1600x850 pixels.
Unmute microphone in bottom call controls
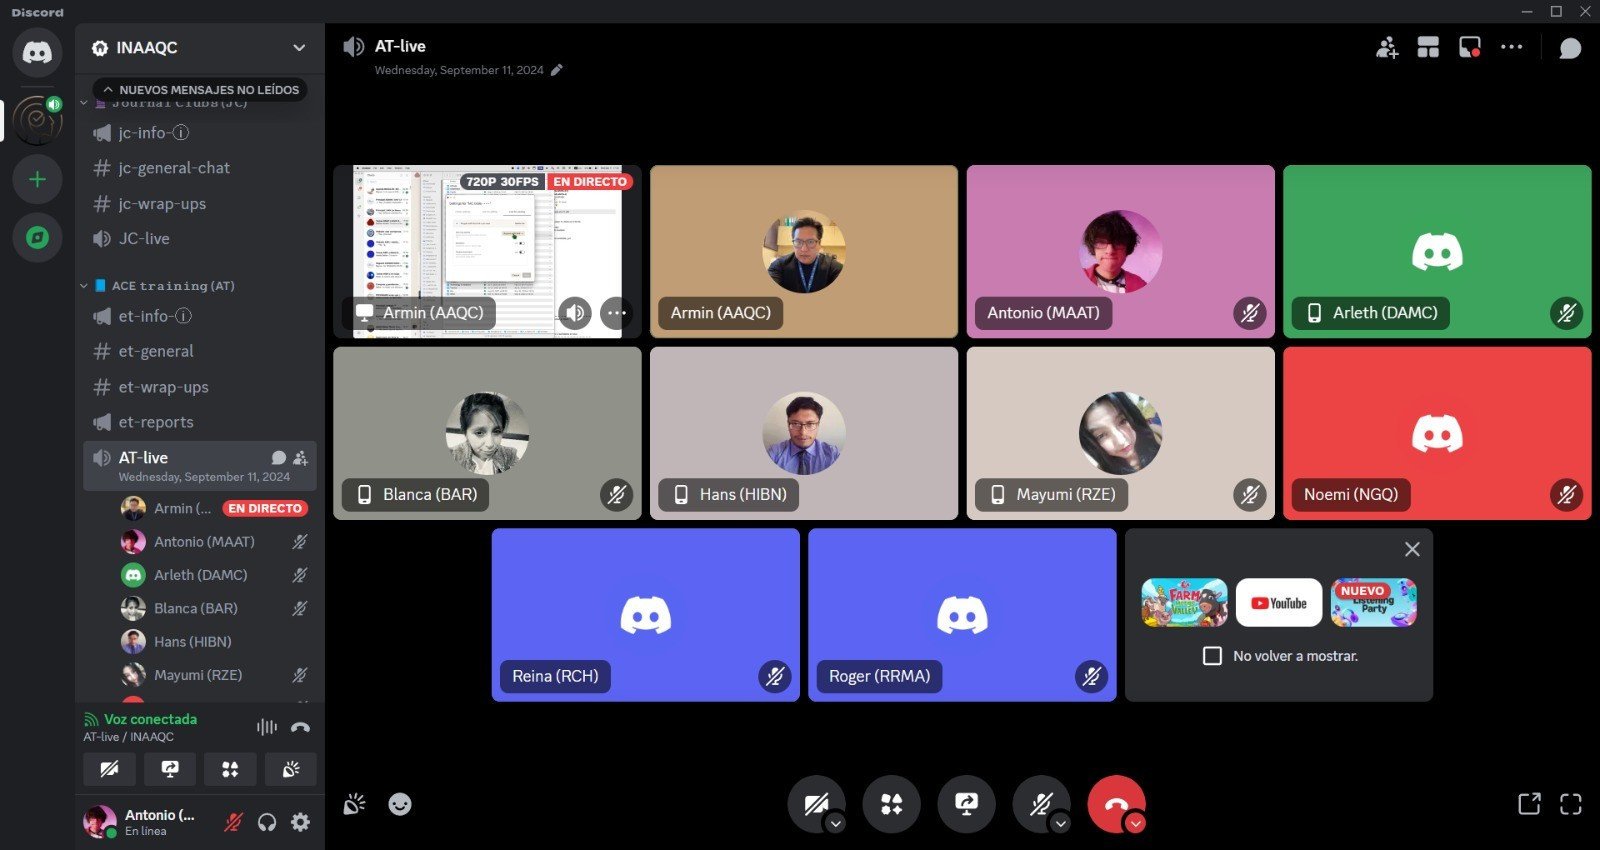[x=1040, y=803]
